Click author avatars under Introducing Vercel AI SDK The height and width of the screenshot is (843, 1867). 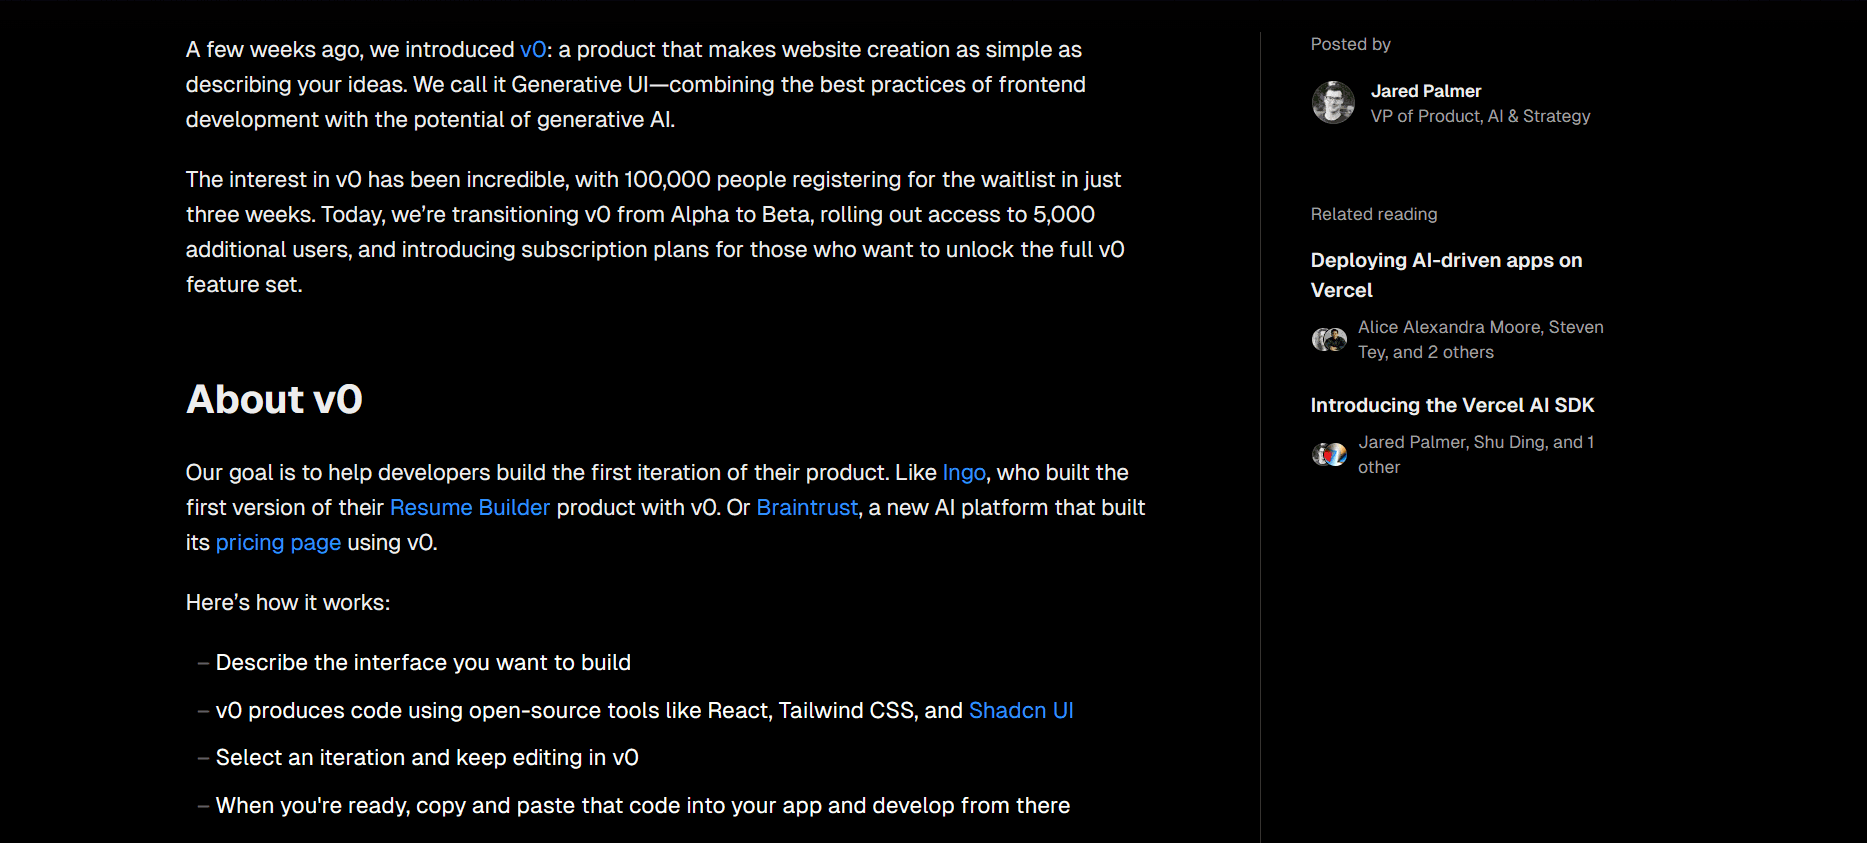[1329, 455]
